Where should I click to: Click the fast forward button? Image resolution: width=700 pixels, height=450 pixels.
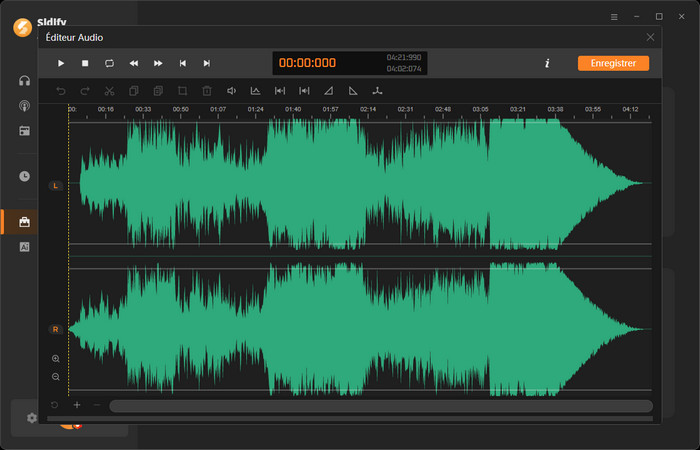(x=158, y=63)
